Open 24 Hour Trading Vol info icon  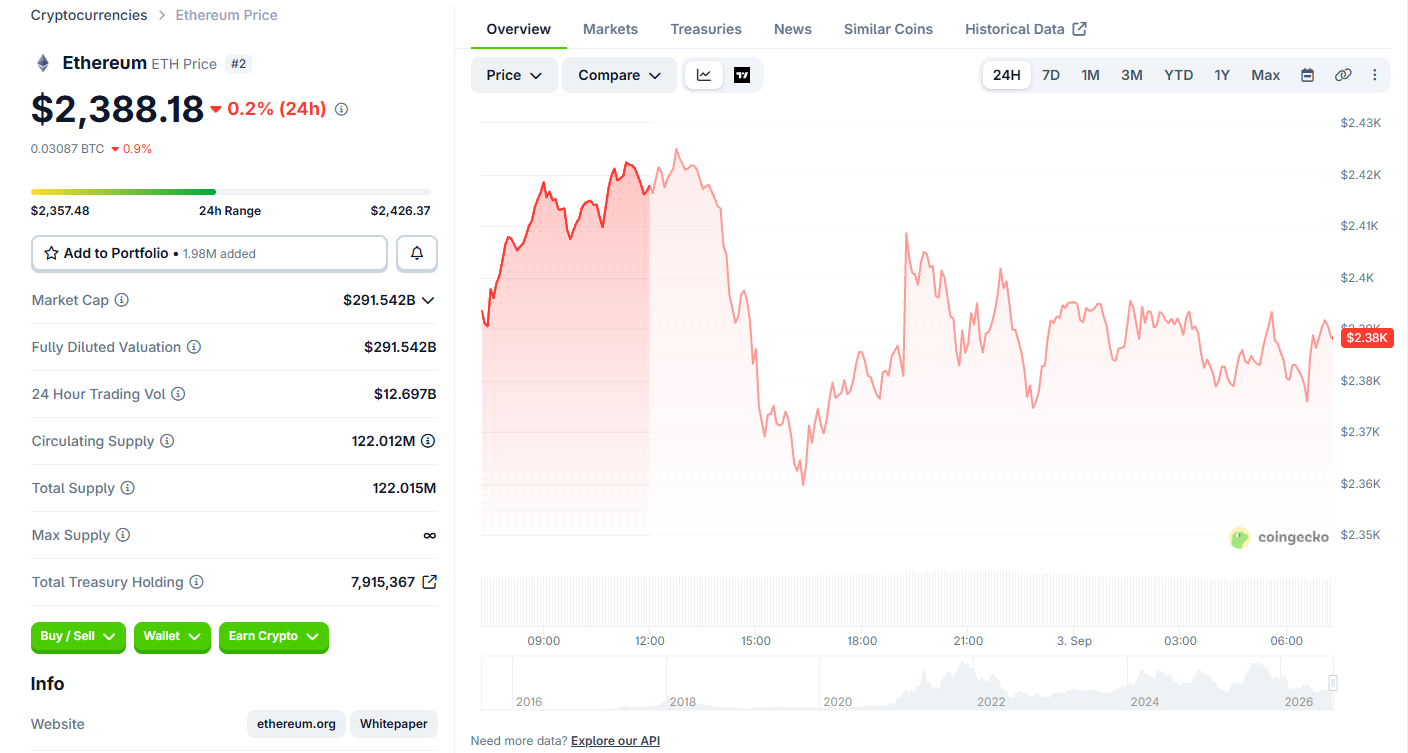[178, 394]
